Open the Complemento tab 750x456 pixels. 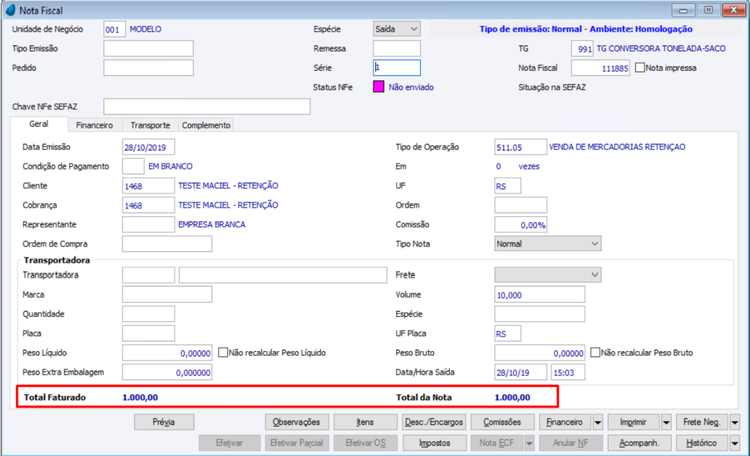[206, 125]
